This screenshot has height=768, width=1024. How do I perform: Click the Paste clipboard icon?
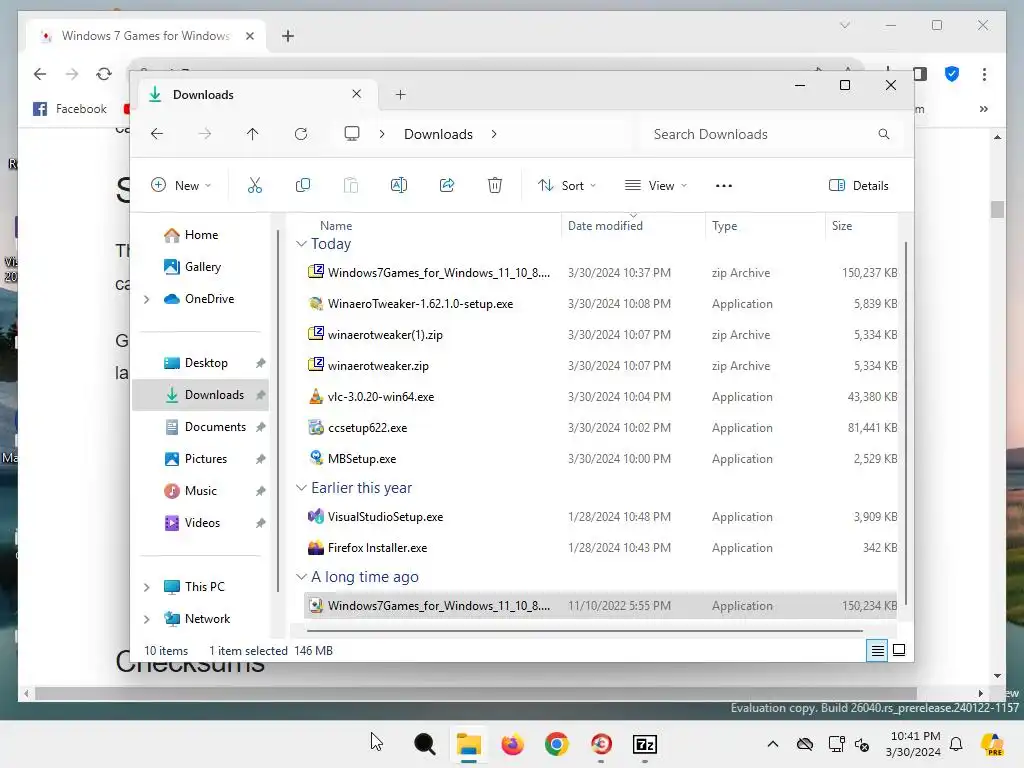click(x=351, y=185)
